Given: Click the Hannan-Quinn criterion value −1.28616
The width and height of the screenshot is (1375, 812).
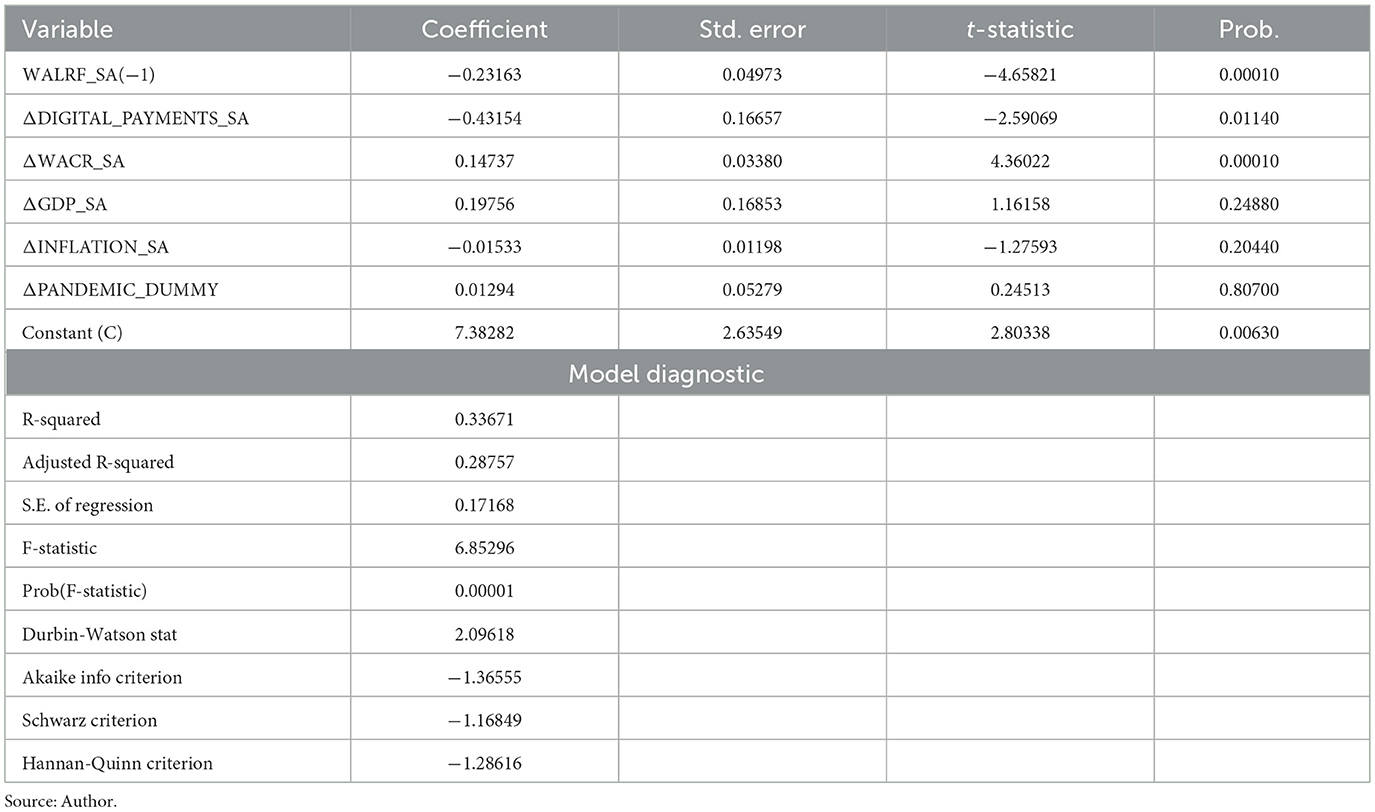Looking at the screenshot, I should (x=484, y=763).
